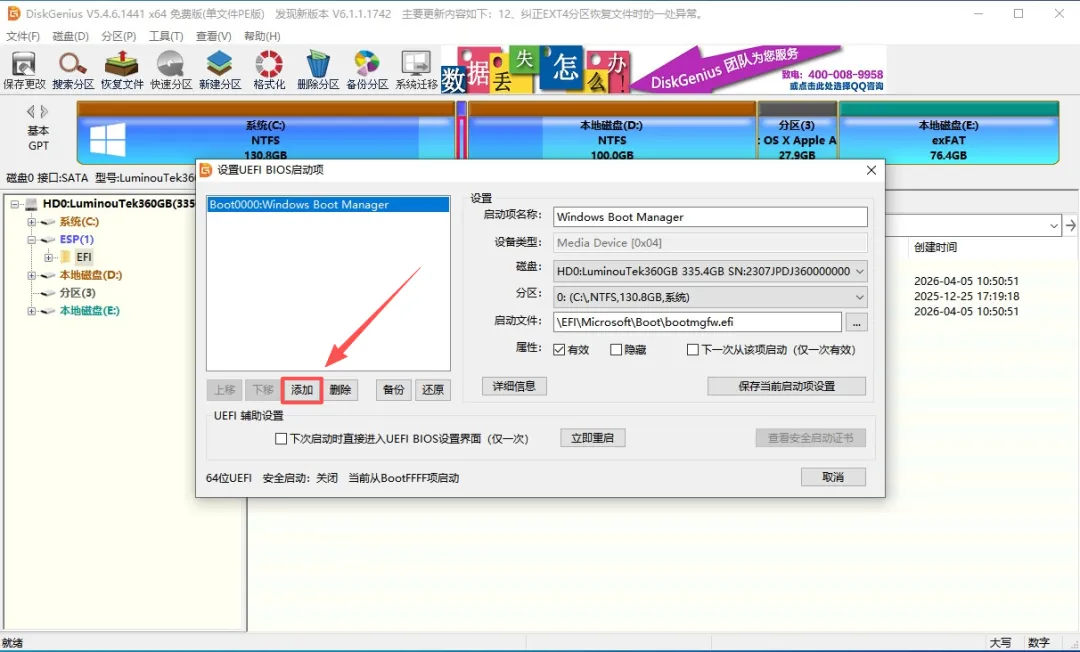Toggle the 隐藏 (hidden) checkbox
Image resolution: width=1080 pixels, height=652 pixels.
616,350
